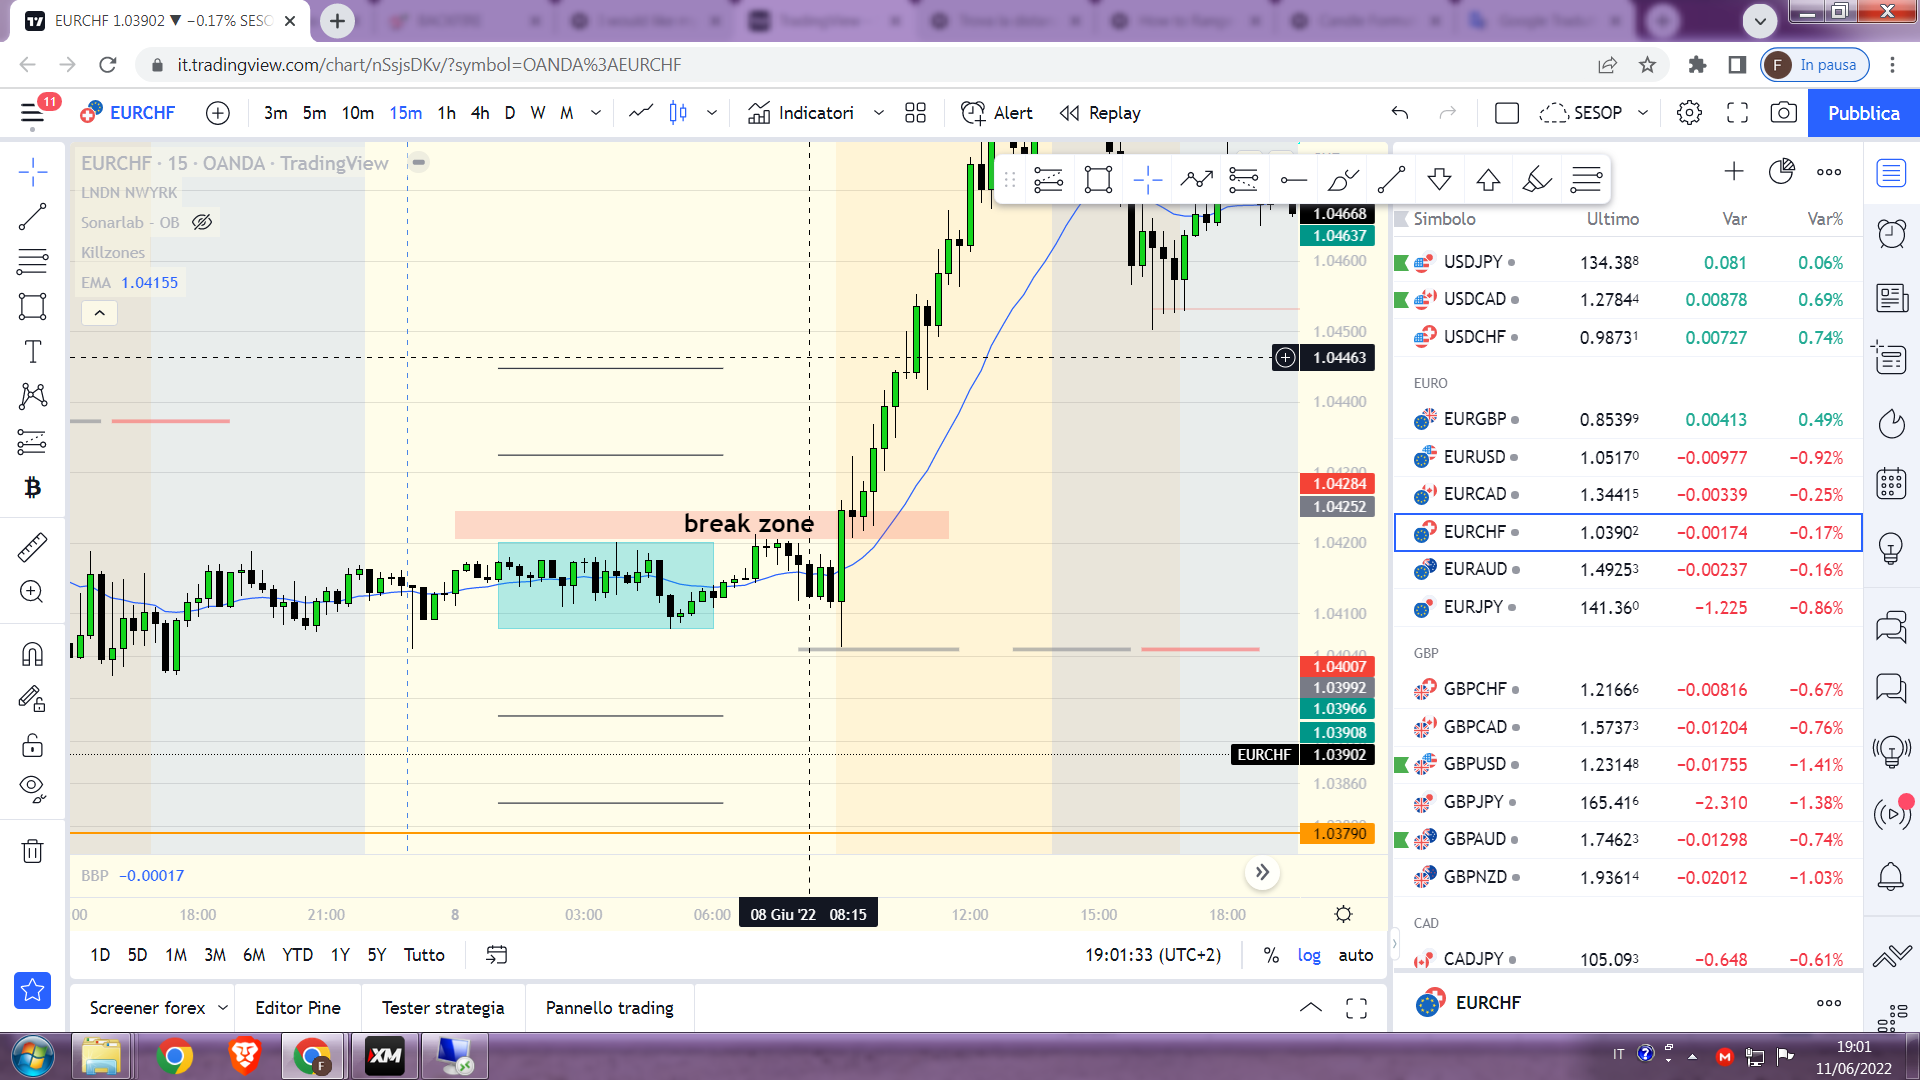Screen dimensions: 1920x1080
Task: Open the notifications bell panel
Action: coord(1891,877)
